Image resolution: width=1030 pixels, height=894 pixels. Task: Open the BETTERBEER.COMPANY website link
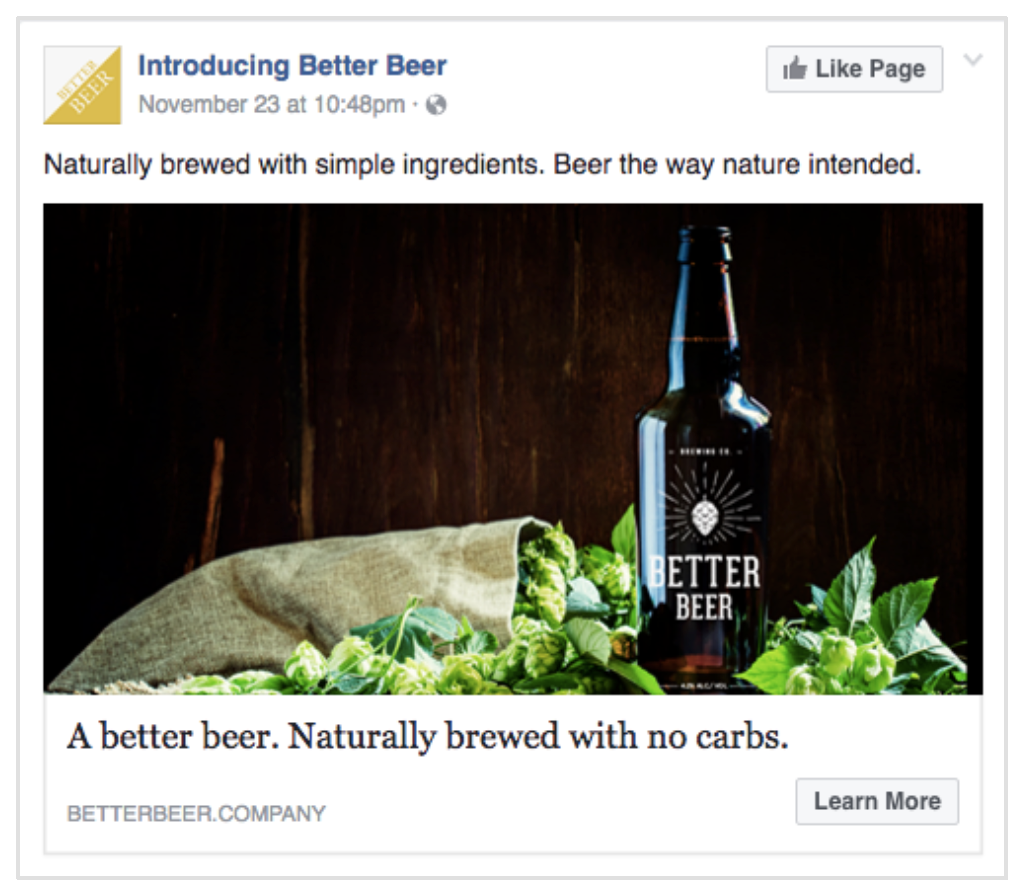tap(196, 813)
